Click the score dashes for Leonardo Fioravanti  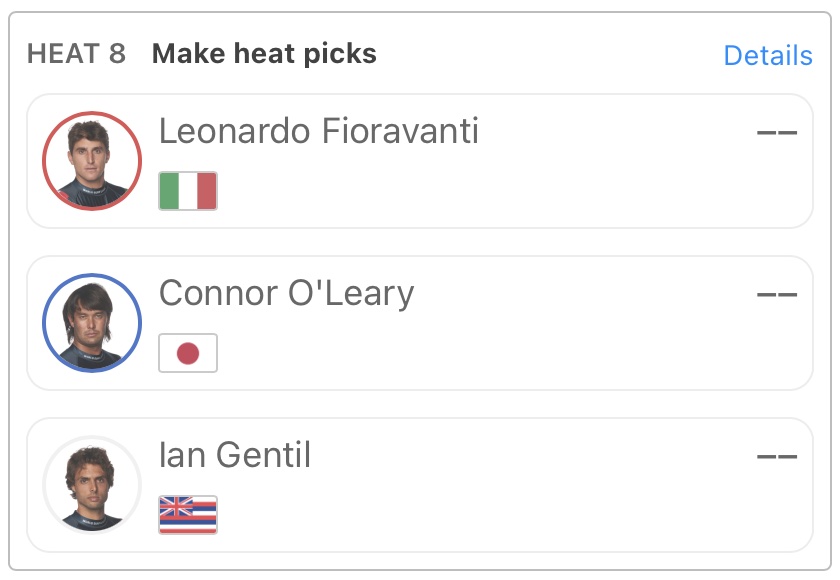point(777,132)
